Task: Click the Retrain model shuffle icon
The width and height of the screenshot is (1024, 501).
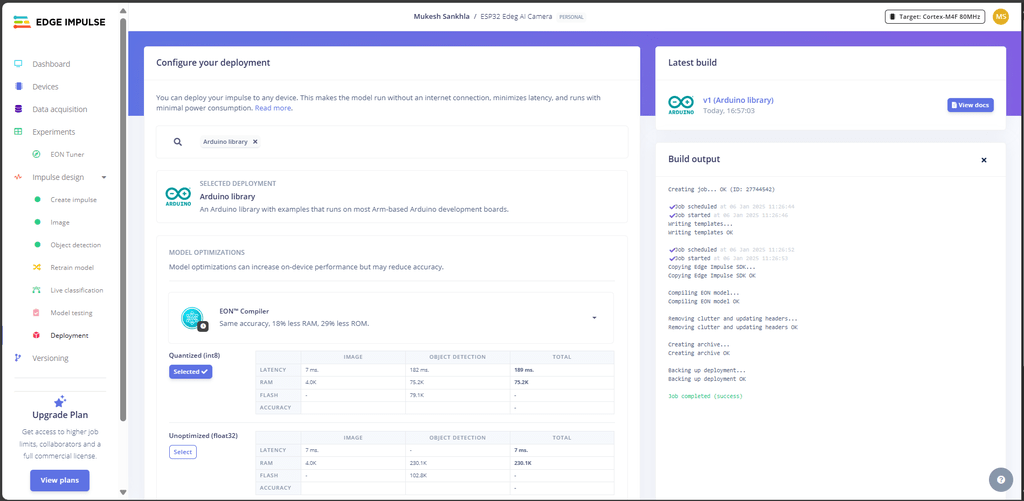Action: tap(37, 267)
